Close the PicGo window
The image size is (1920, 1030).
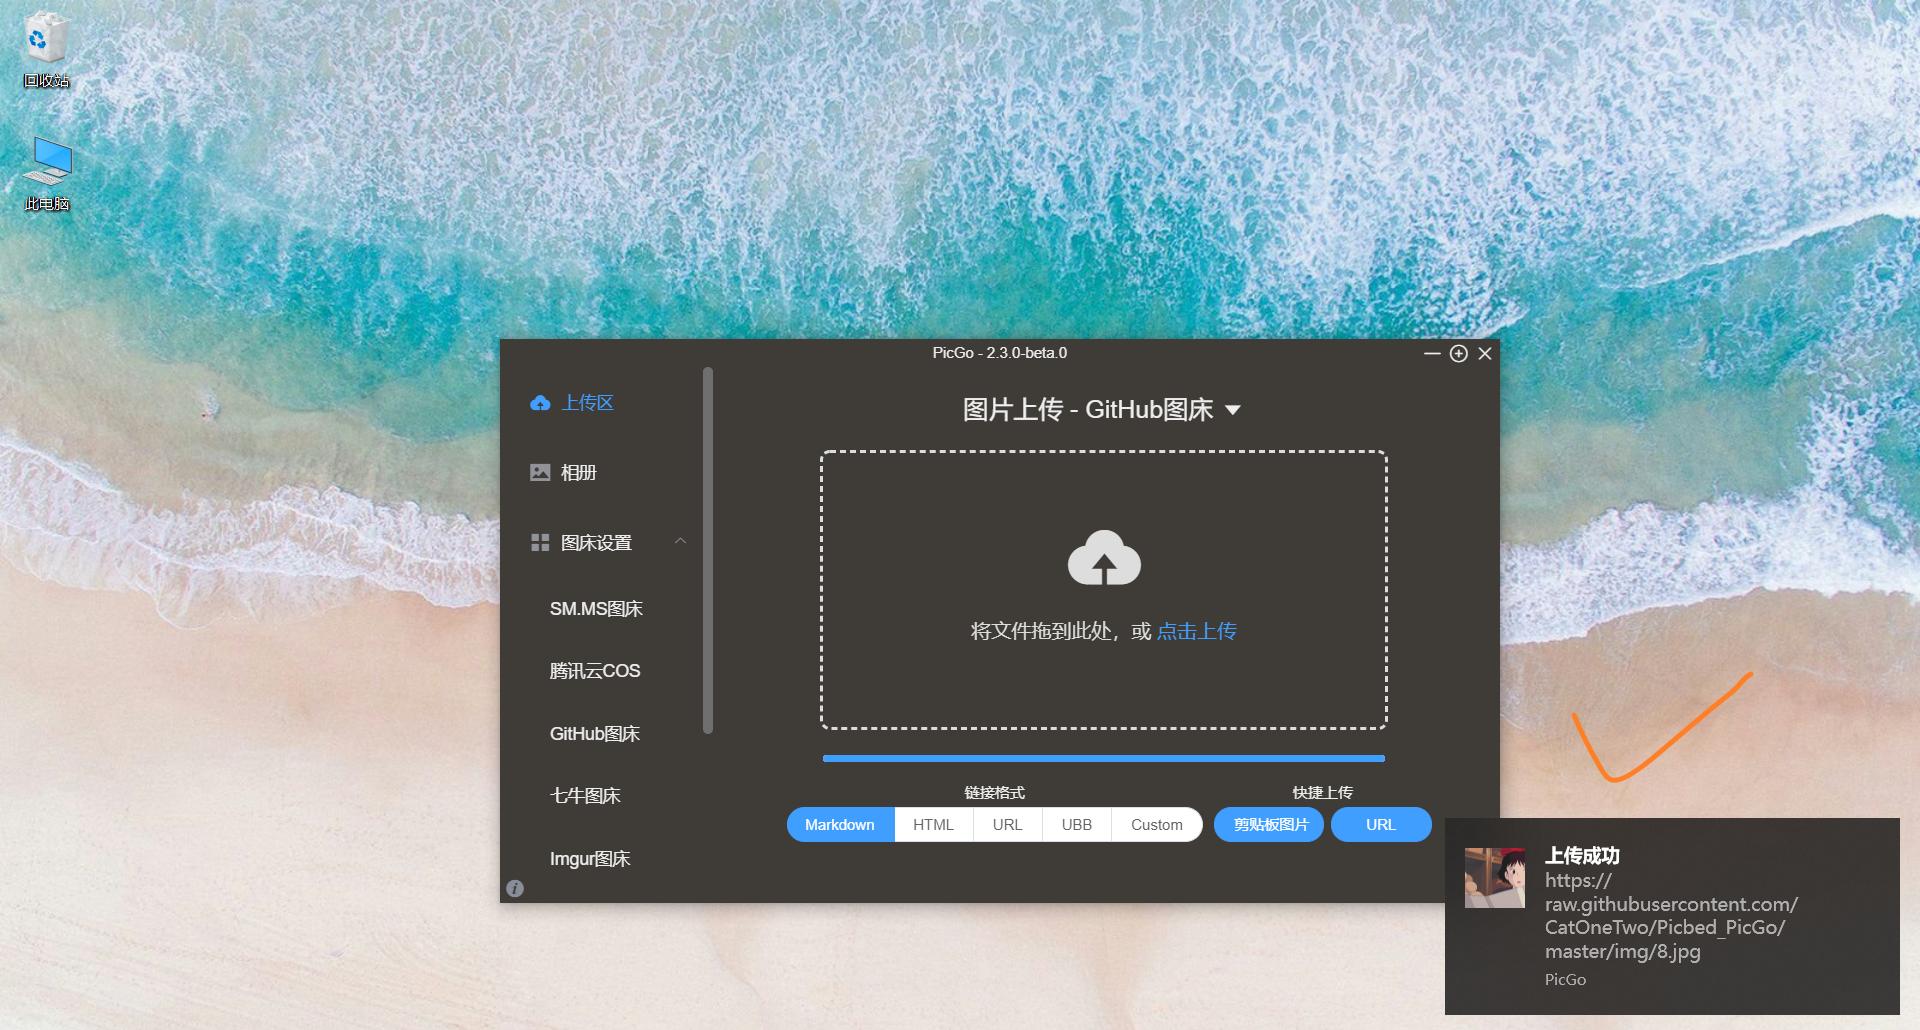click(1485, 353)
